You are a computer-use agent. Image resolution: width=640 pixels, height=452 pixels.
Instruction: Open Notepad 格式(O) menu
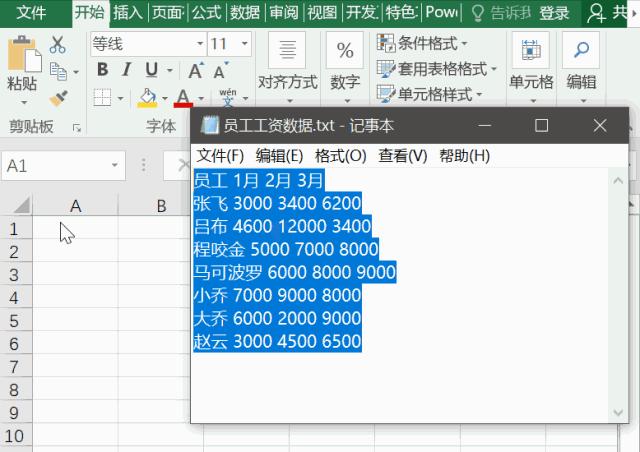pos(341,156)
